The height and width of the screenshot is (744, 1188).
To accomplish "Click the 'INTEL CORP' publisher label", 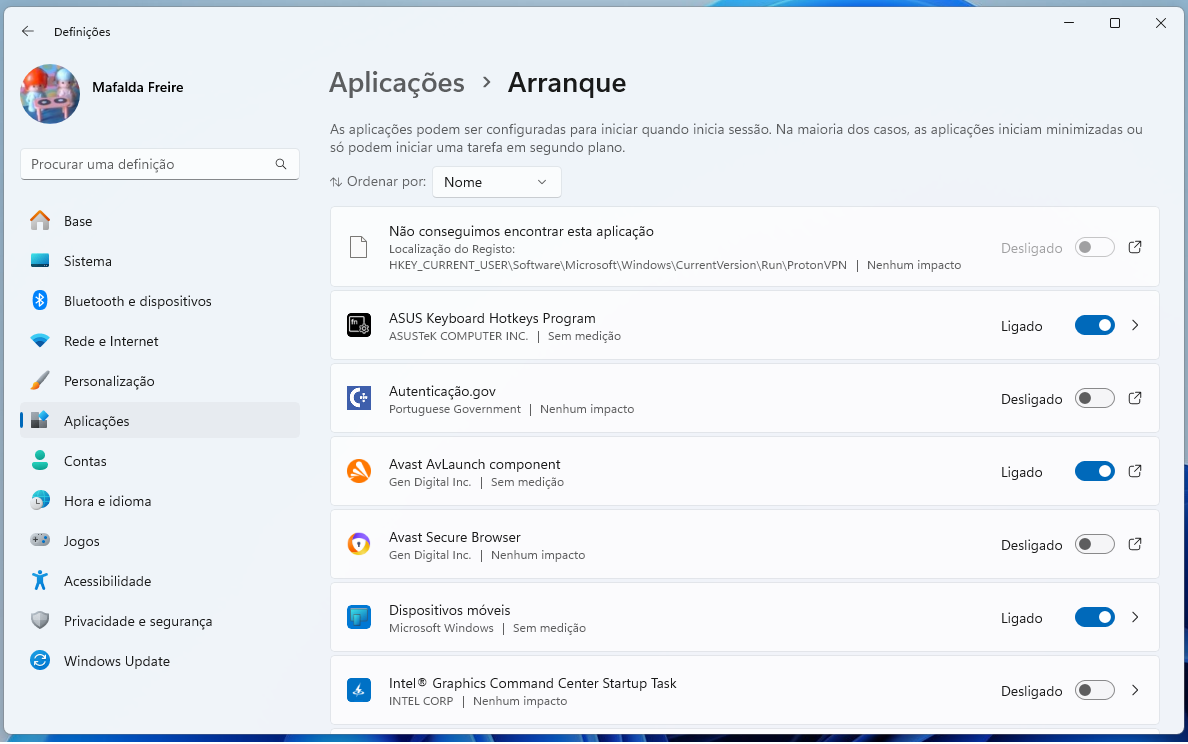I will (421, 702).
